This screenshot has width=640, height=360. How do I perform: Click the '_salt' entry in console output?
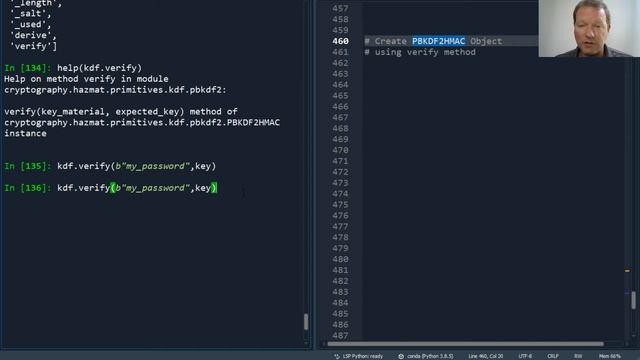coord(30,13)
